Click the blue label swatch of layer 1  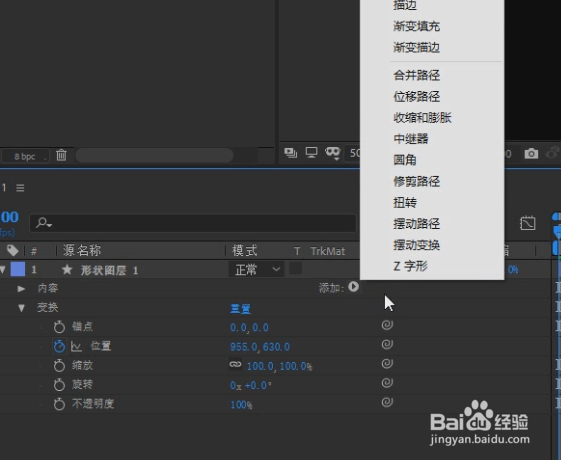pos(18,269)
